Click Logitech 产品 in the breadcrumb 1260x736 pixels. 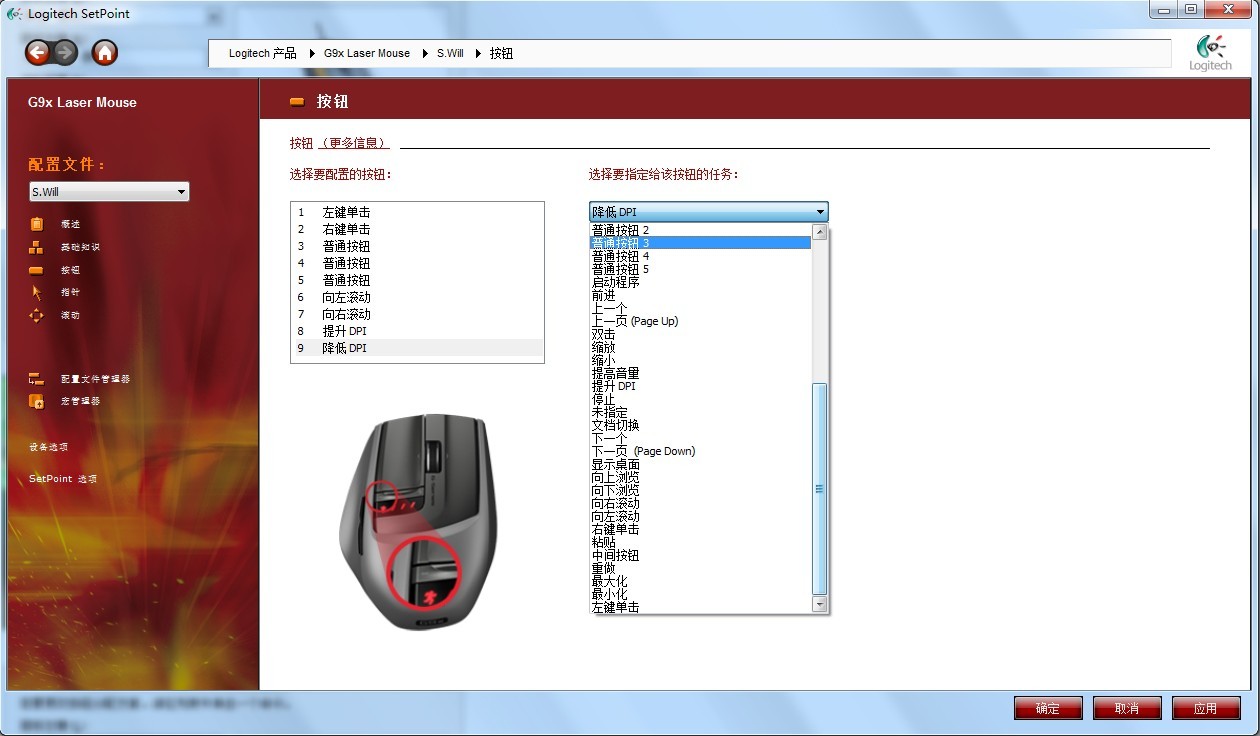(x=263, y=53)
